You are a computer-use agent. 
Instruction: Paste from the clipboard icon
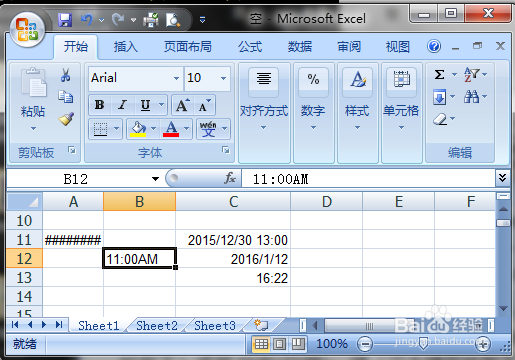[x=33, y=82]
